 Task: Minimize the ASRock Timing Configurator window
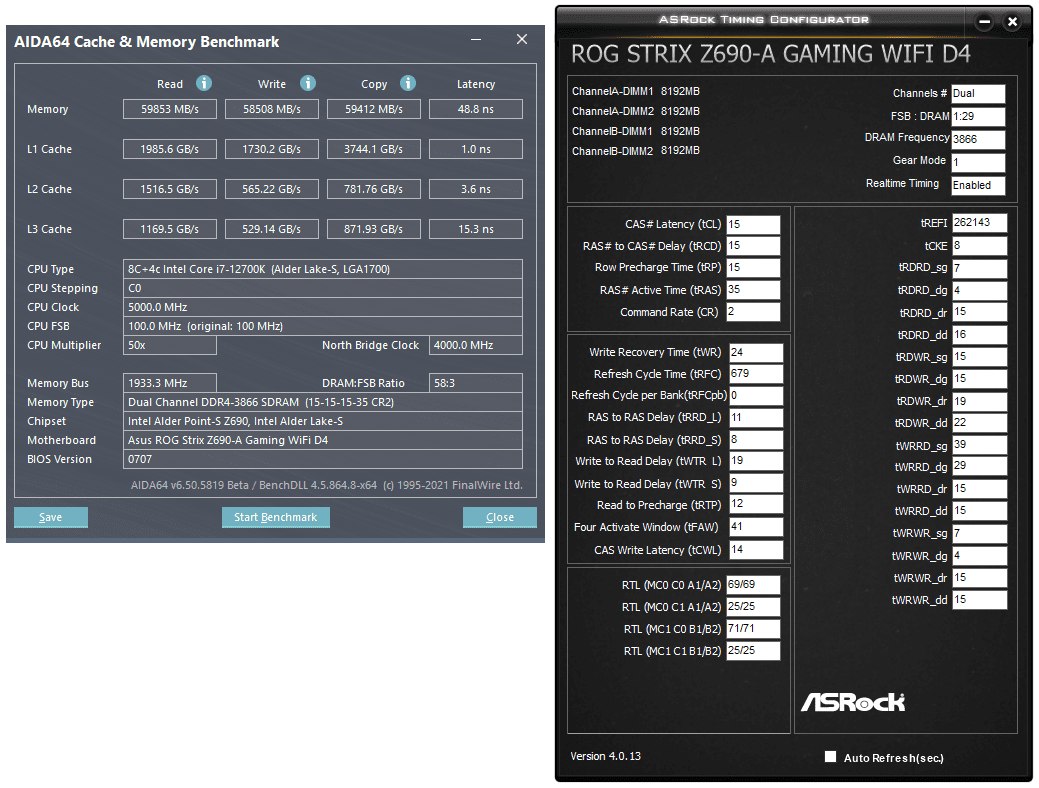pyautogui.click(x=985, y=22)
